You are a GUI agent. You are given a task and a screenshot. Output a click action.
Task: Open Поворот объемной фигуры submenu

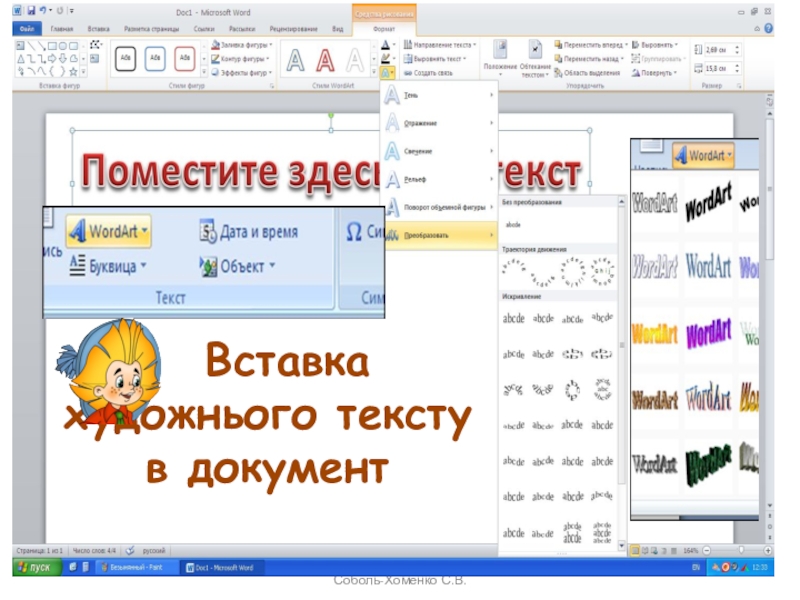point(439,207)
